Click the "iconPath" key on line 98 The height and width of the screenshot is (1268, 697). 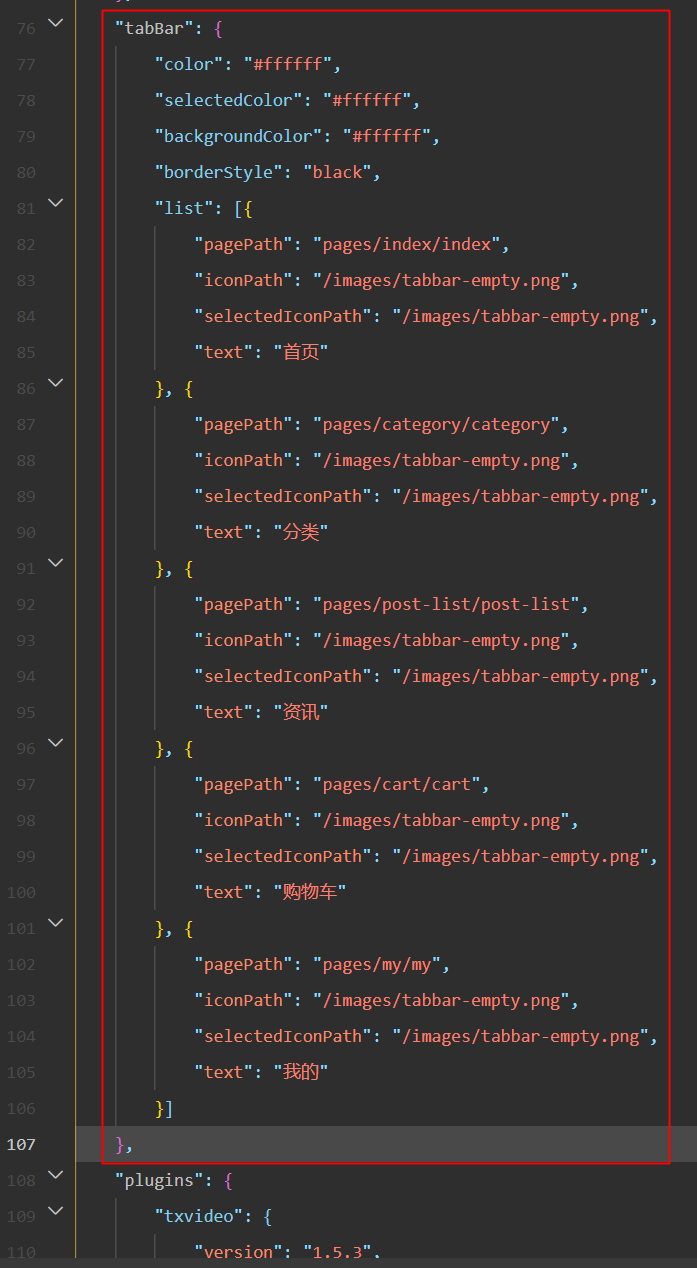click(x=243, y=820)
